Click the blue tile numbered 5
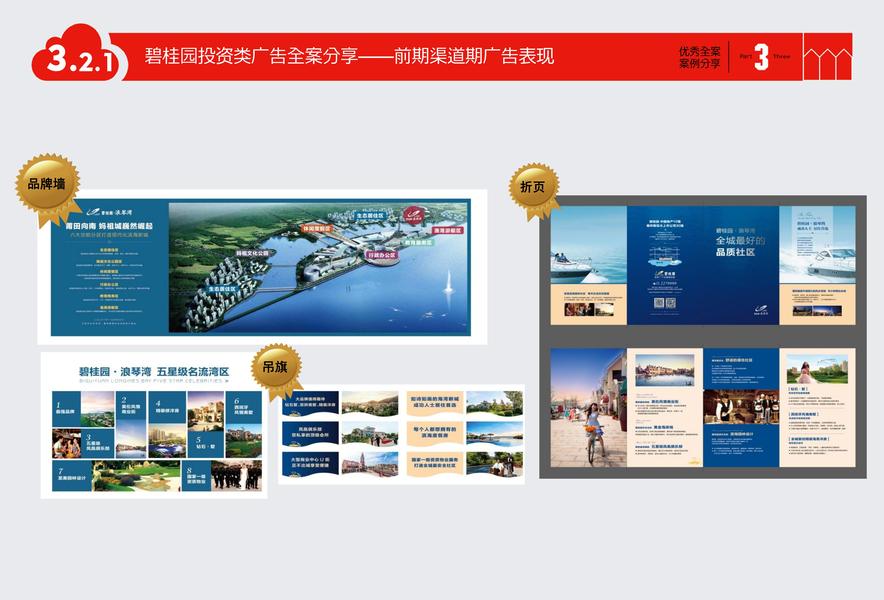The image size is (884, 600). (206, 443)
